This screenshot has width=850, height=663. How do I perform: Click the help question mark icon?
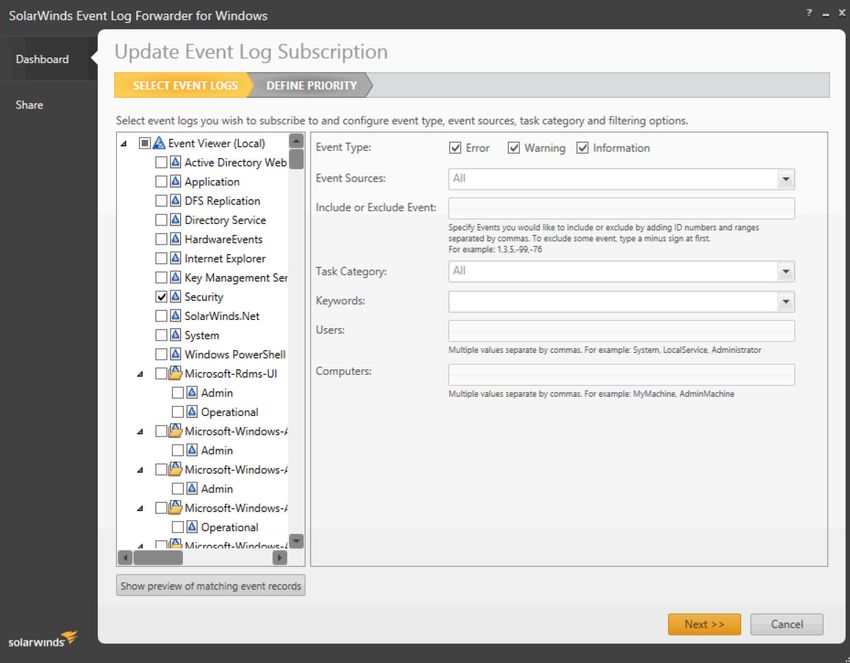[809, 13]
